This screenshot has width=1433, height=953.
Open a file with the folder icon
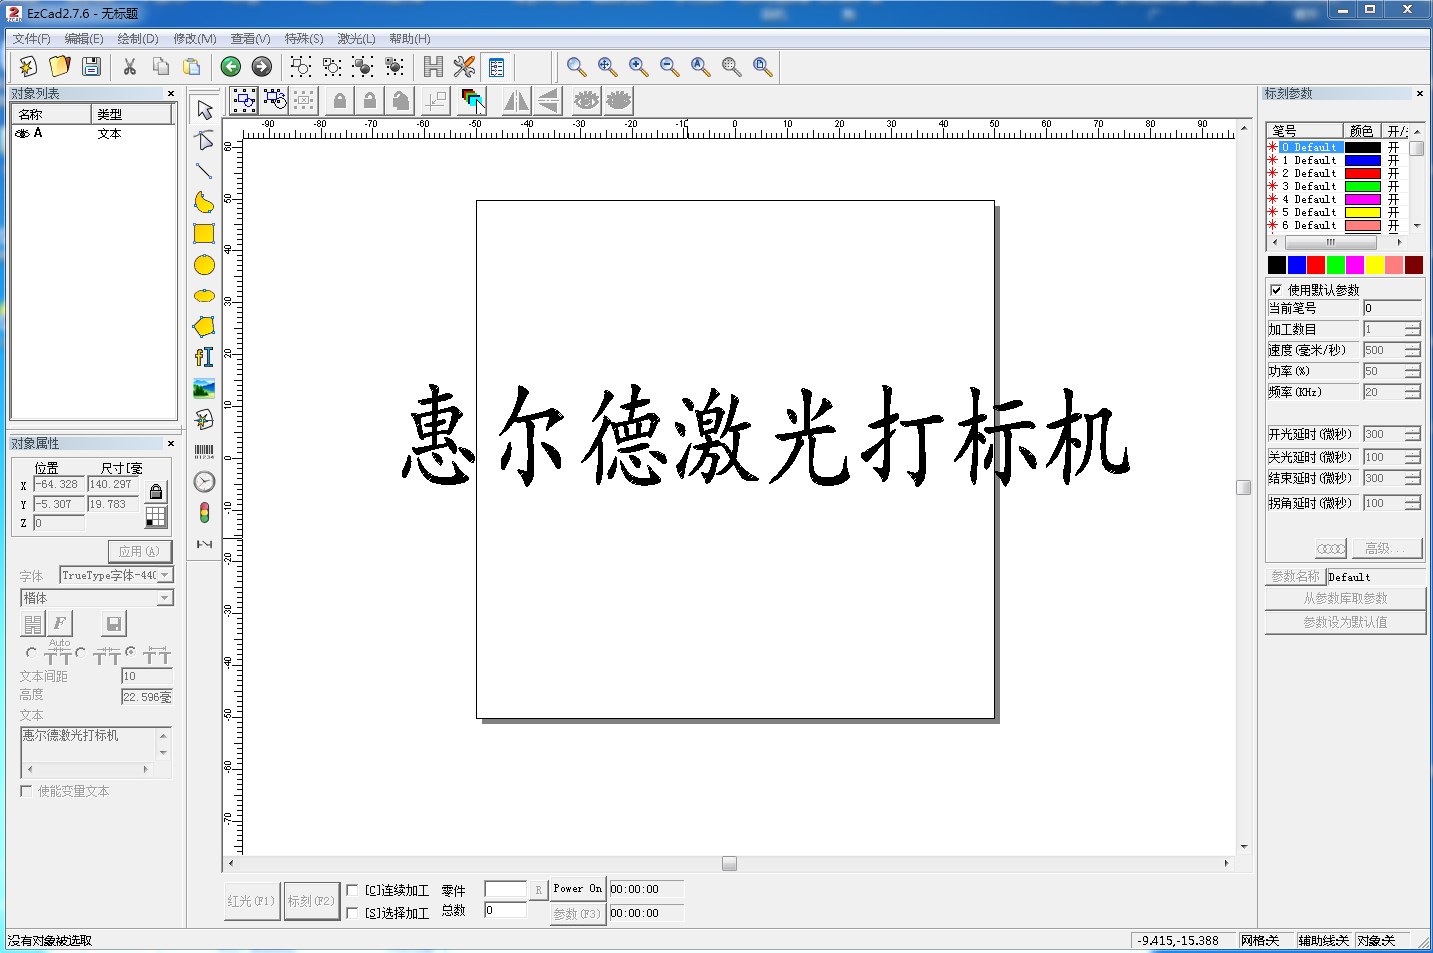coord(60,66)
